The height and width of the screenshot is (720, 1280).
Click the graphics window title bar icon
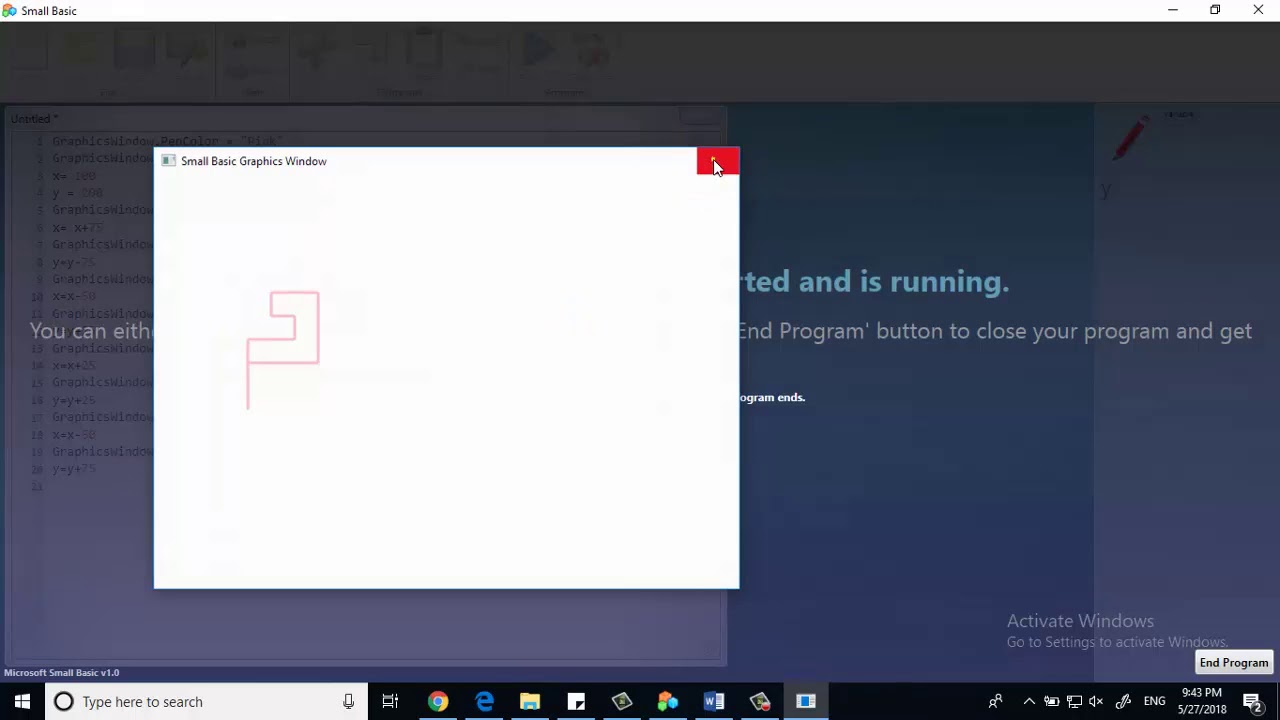point(168,161)
